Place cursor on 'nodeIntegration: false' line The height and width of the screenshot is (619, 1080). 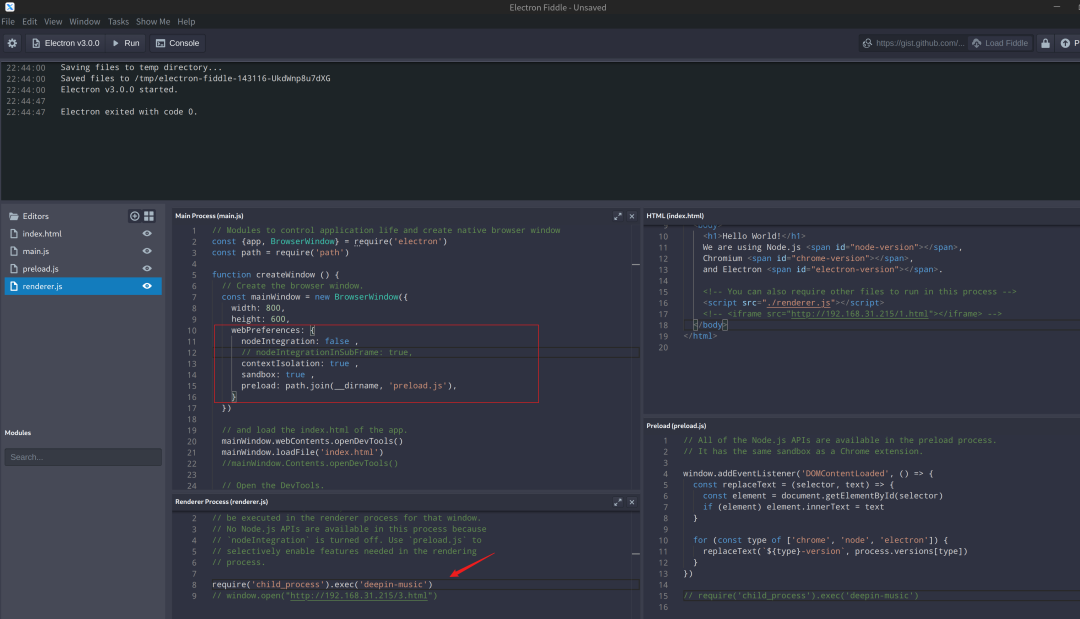300,341
